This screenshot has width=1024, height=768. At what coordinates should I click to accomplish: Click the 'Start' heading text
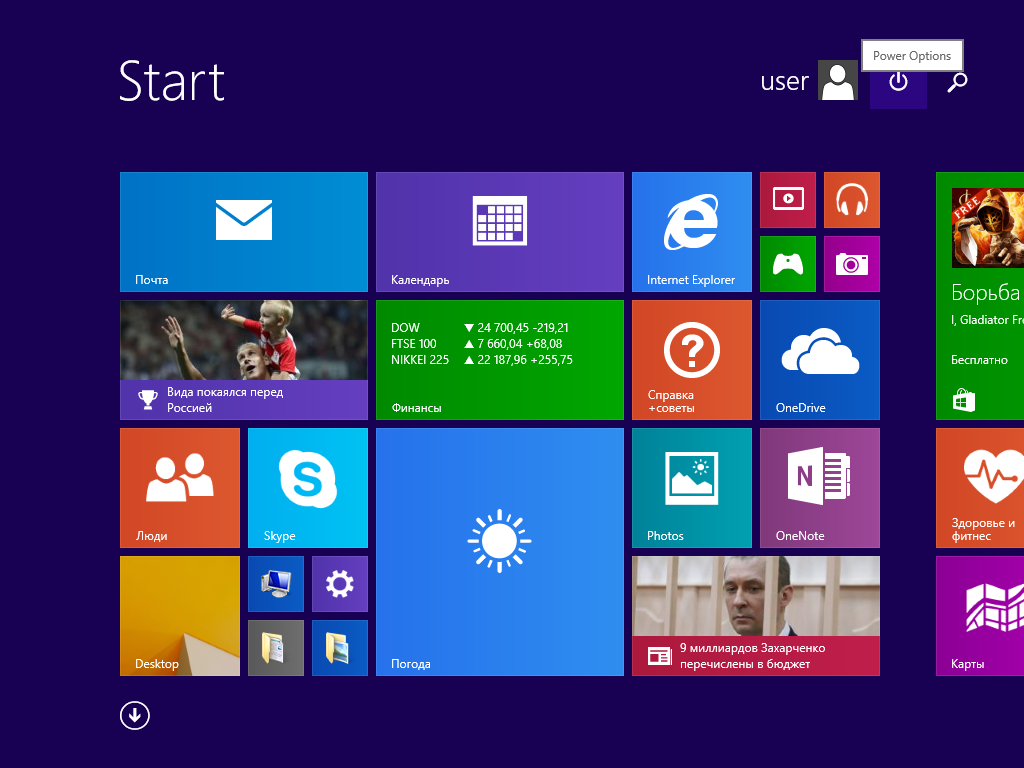click(172, 81)
